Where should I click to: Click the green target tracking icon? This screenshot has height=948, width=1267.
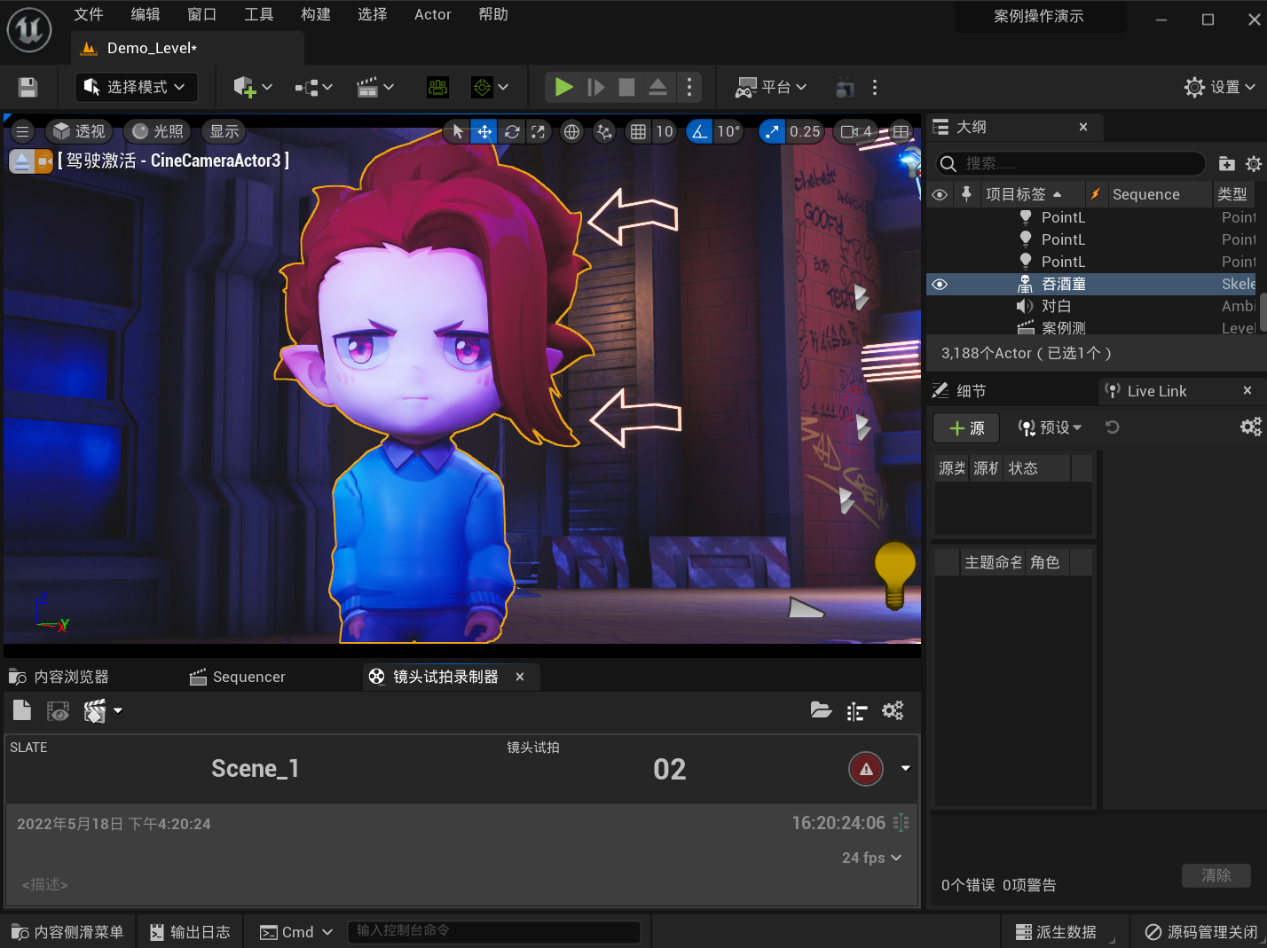[x=483, y=87]
